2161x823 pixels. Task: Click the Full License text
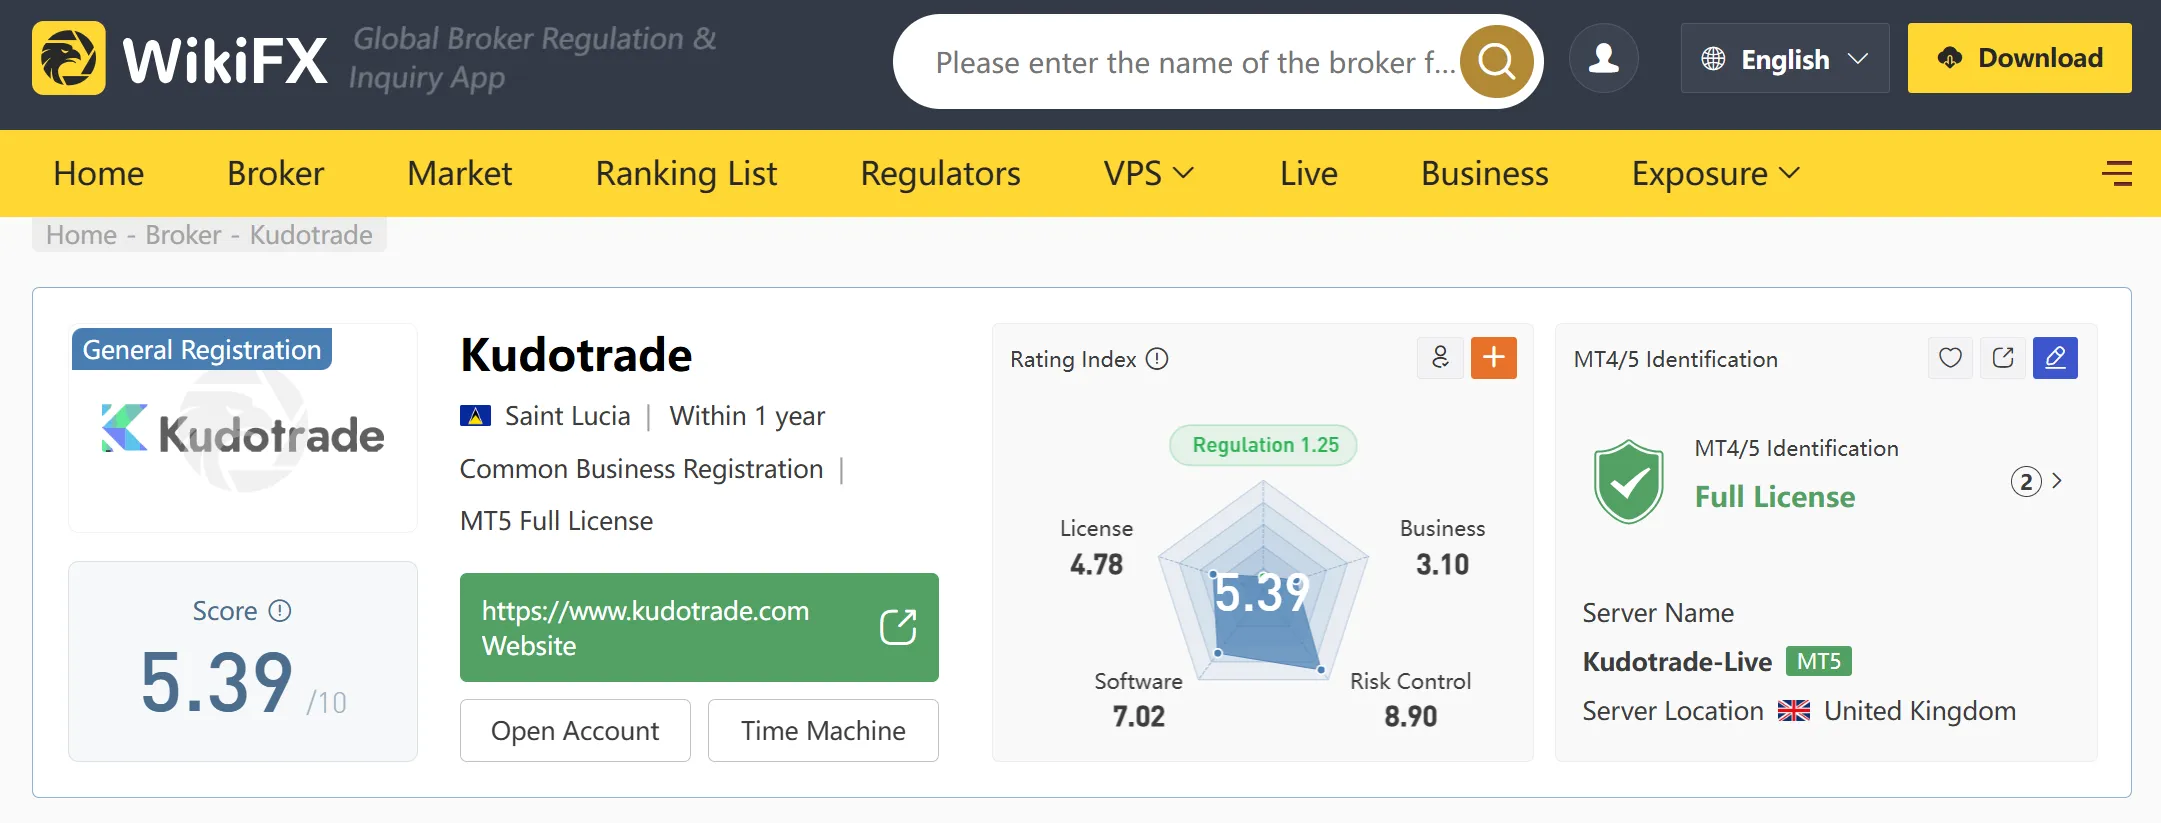point(1775,497)
